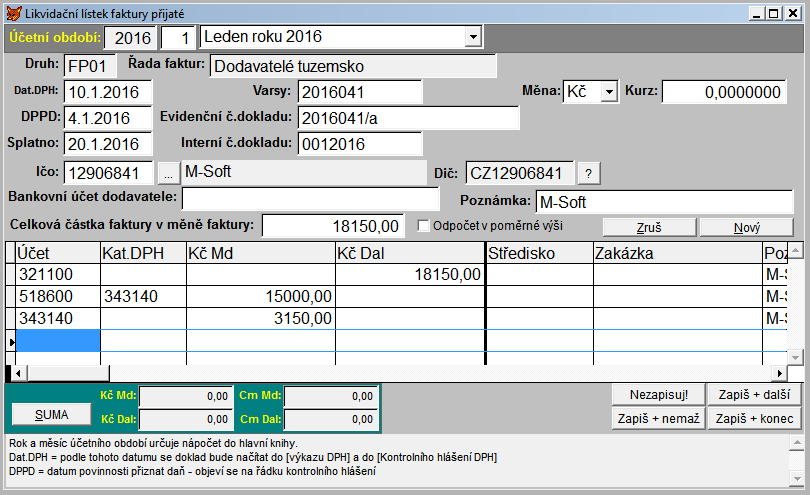Click the DPPD date field 4.1.2016
The width and height of the screenshot is (810, 495).
[x=108, y=118]
